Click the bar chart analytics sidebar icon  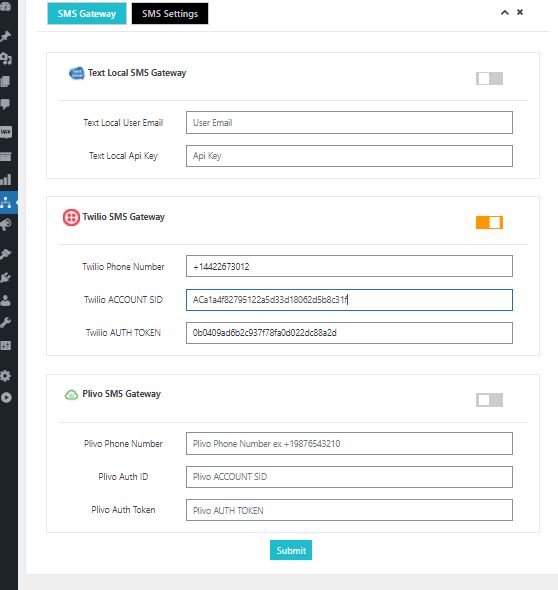[5, 179]
